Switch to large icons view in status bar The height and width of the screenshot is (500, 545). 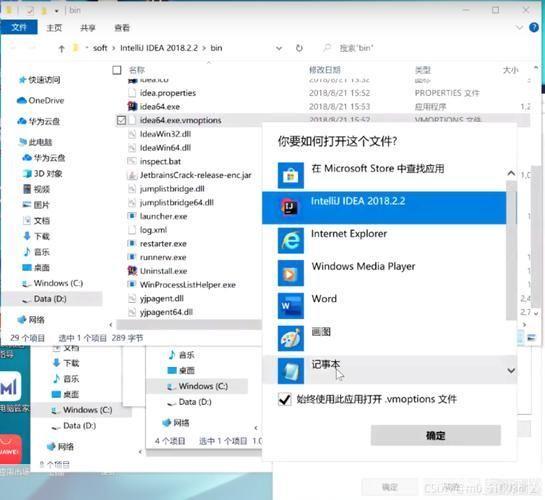tap(531, 337)
